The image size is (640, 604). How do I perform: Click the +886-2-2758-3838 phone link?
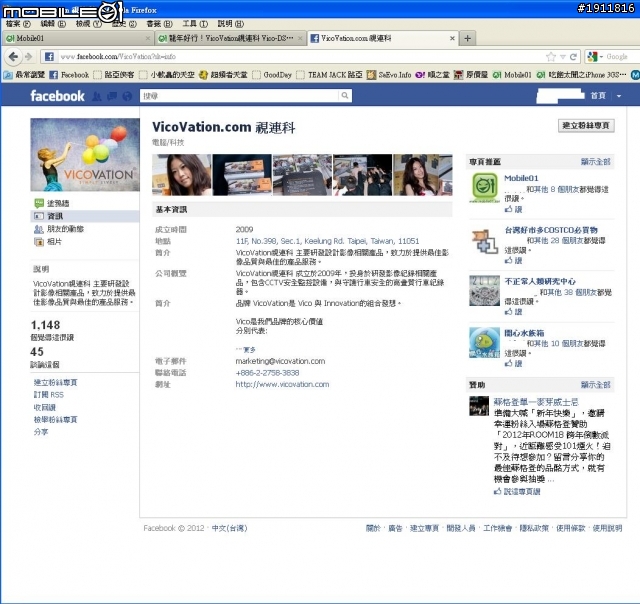pos(267,373)
